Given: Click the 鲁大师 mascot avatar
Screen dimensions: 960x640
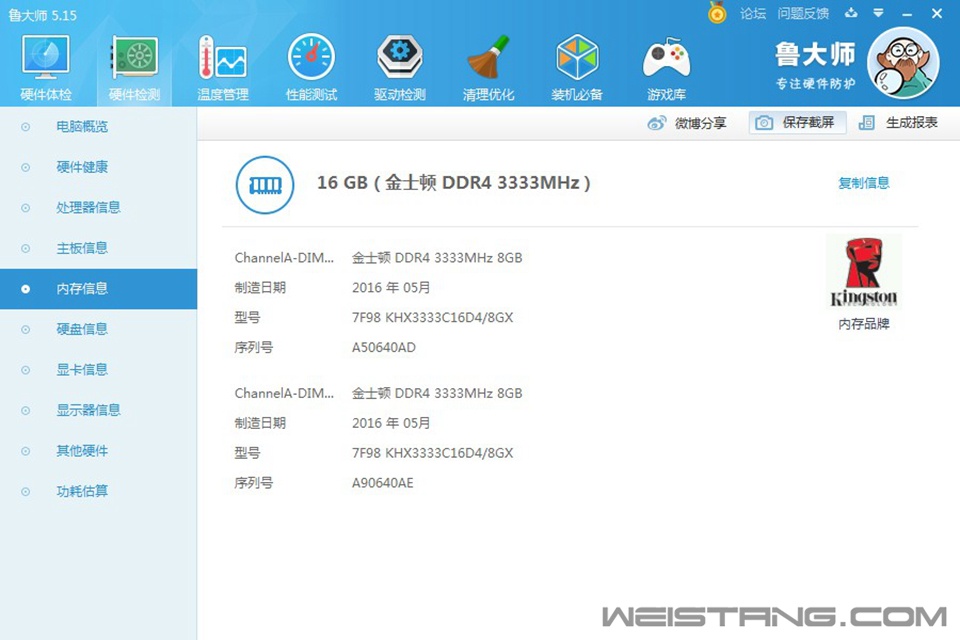Looking at the screenshot, I should (x=903, y=63).
